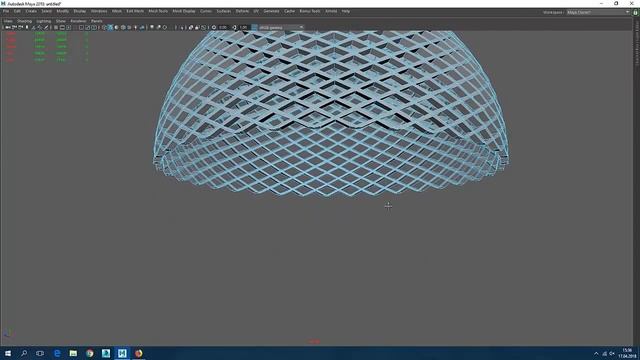Toggle the Film Gate display
This screenshot has width=640, height=360.
point(62,27)
